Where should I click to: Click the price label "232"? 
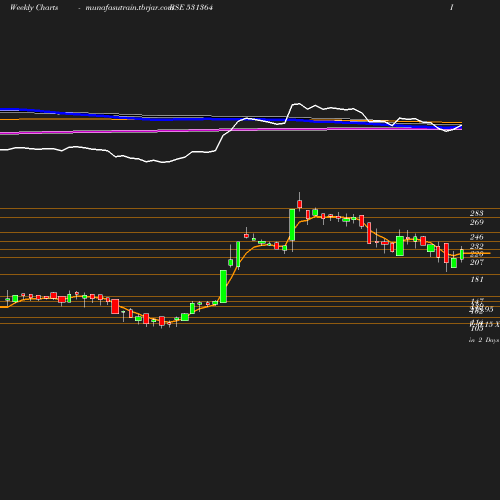[x=476, y=246]
